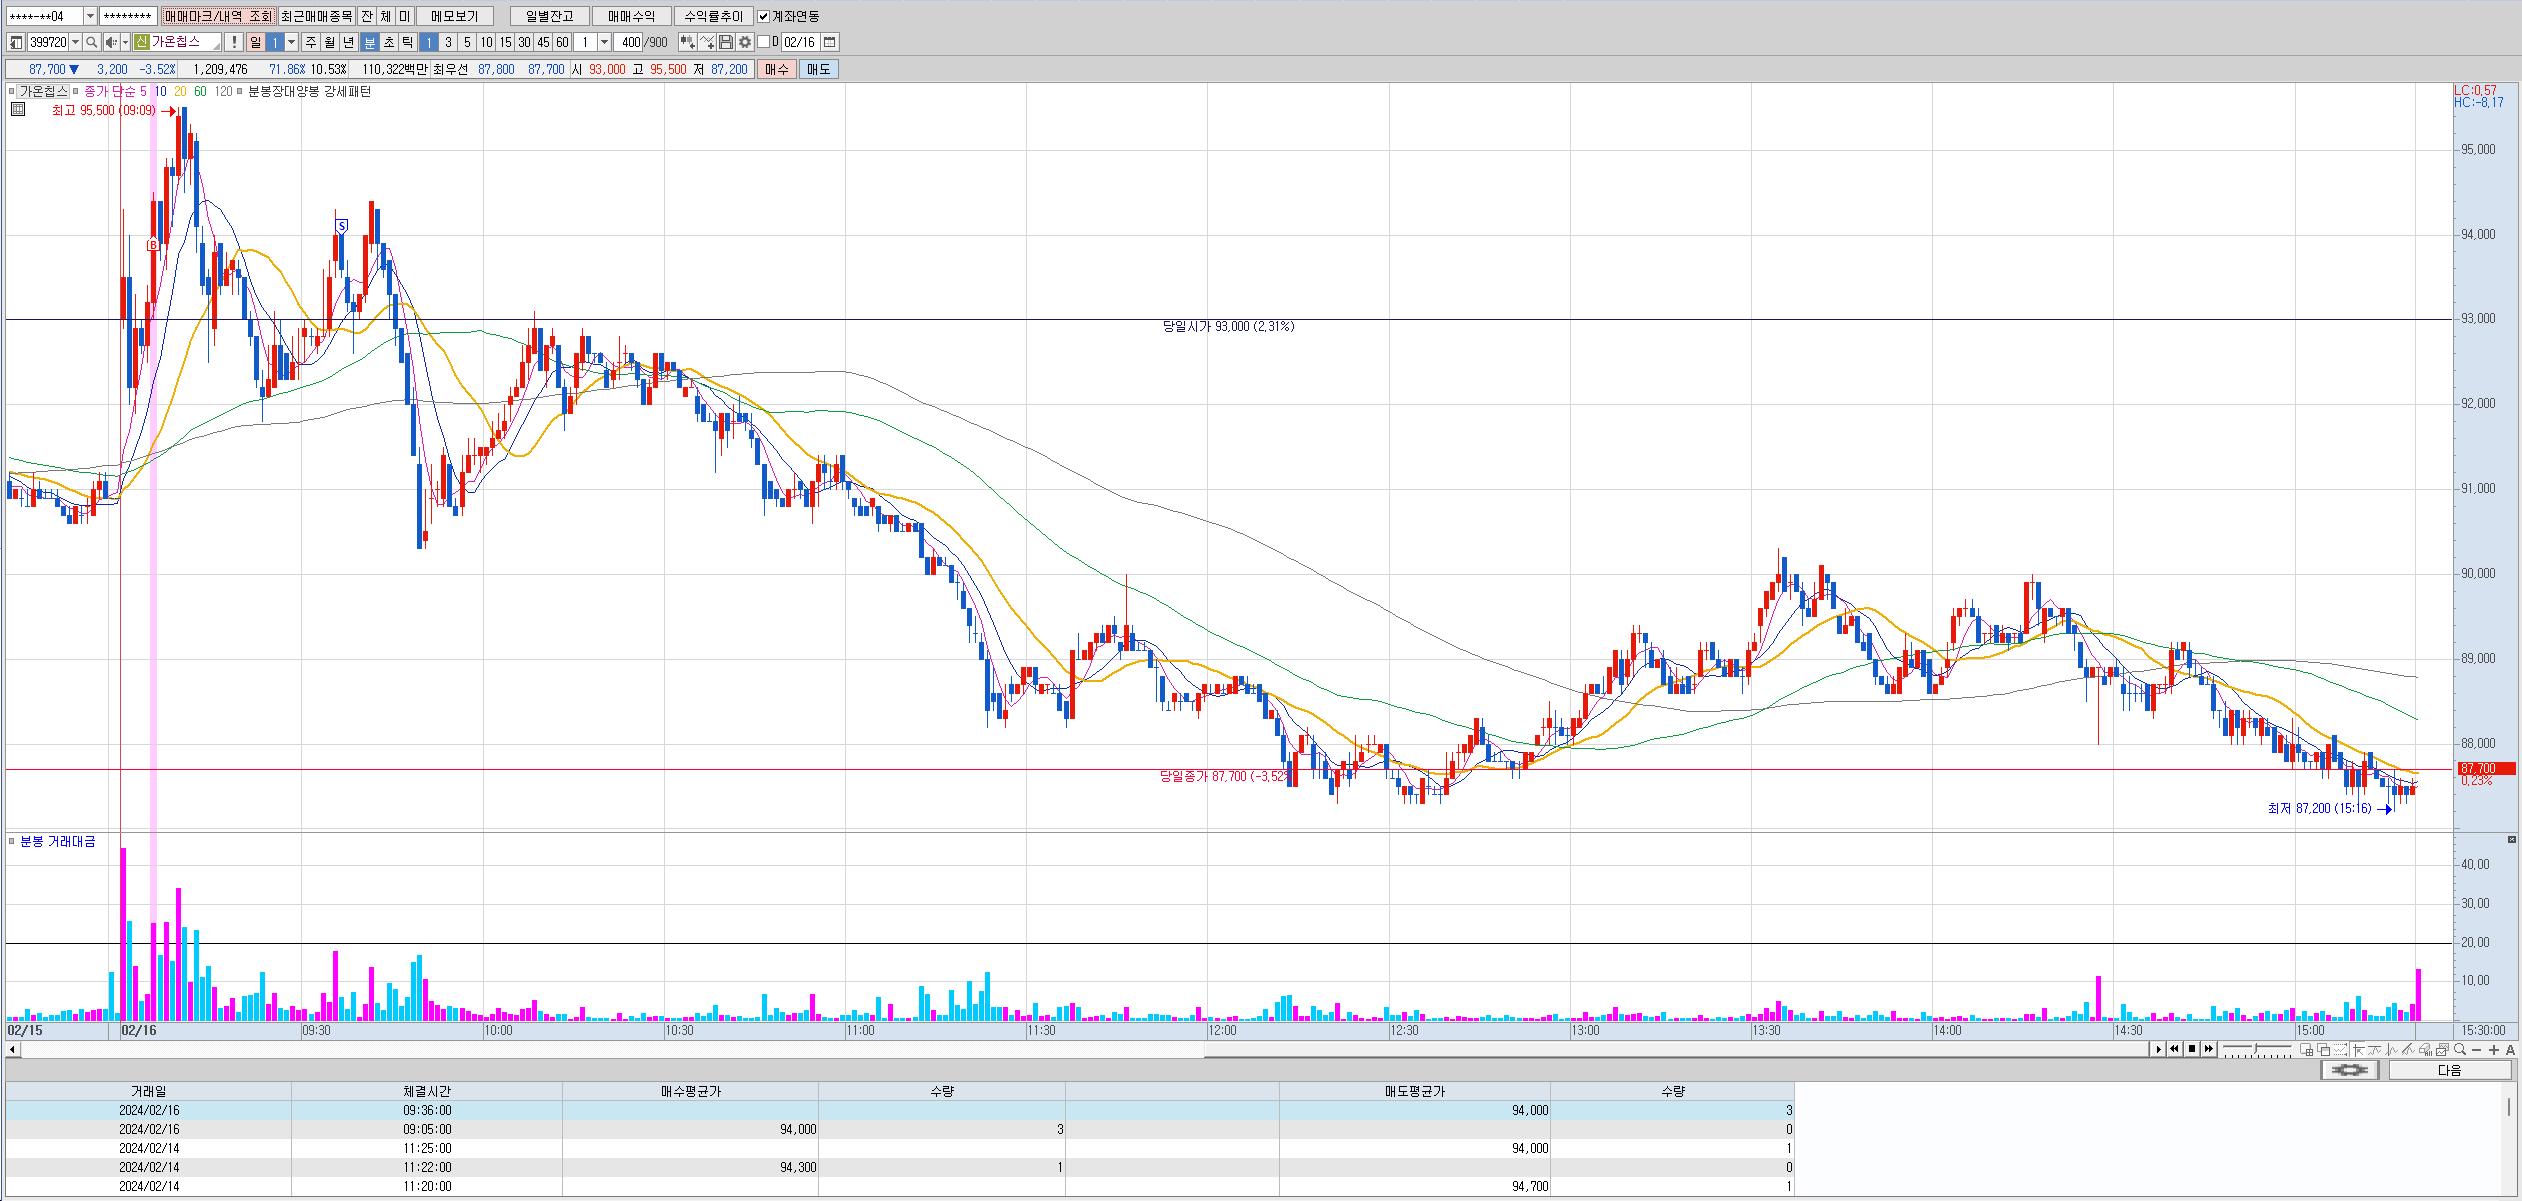
Task: Uncheck the 계좌연동 checkbox
Action: point(764,16)
